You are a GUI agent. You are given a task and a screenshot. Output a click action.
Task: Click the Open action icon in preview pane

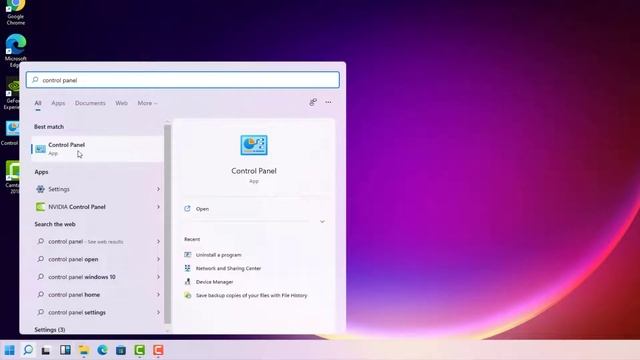[187, 209]
